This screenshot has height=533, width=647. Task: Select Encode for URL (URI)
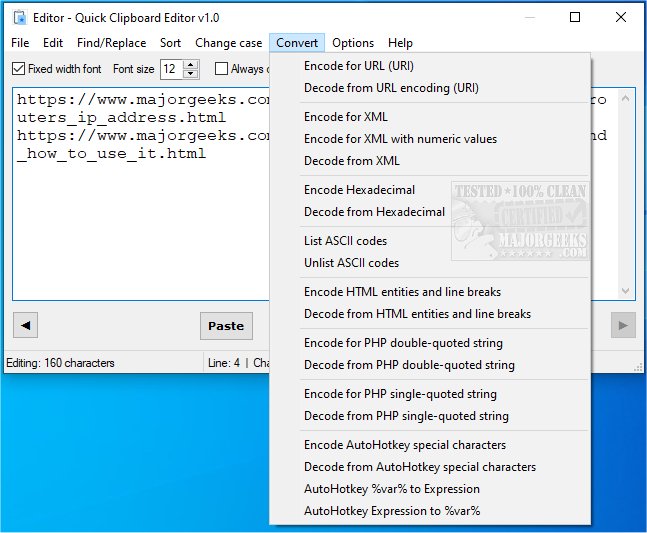pyautogui.click(x=359, y=66)
